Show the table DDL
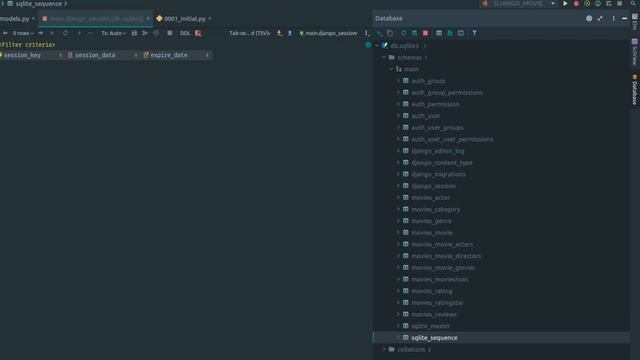The height and width of the screenshot is (360, 640). click(x=185, y=33)
